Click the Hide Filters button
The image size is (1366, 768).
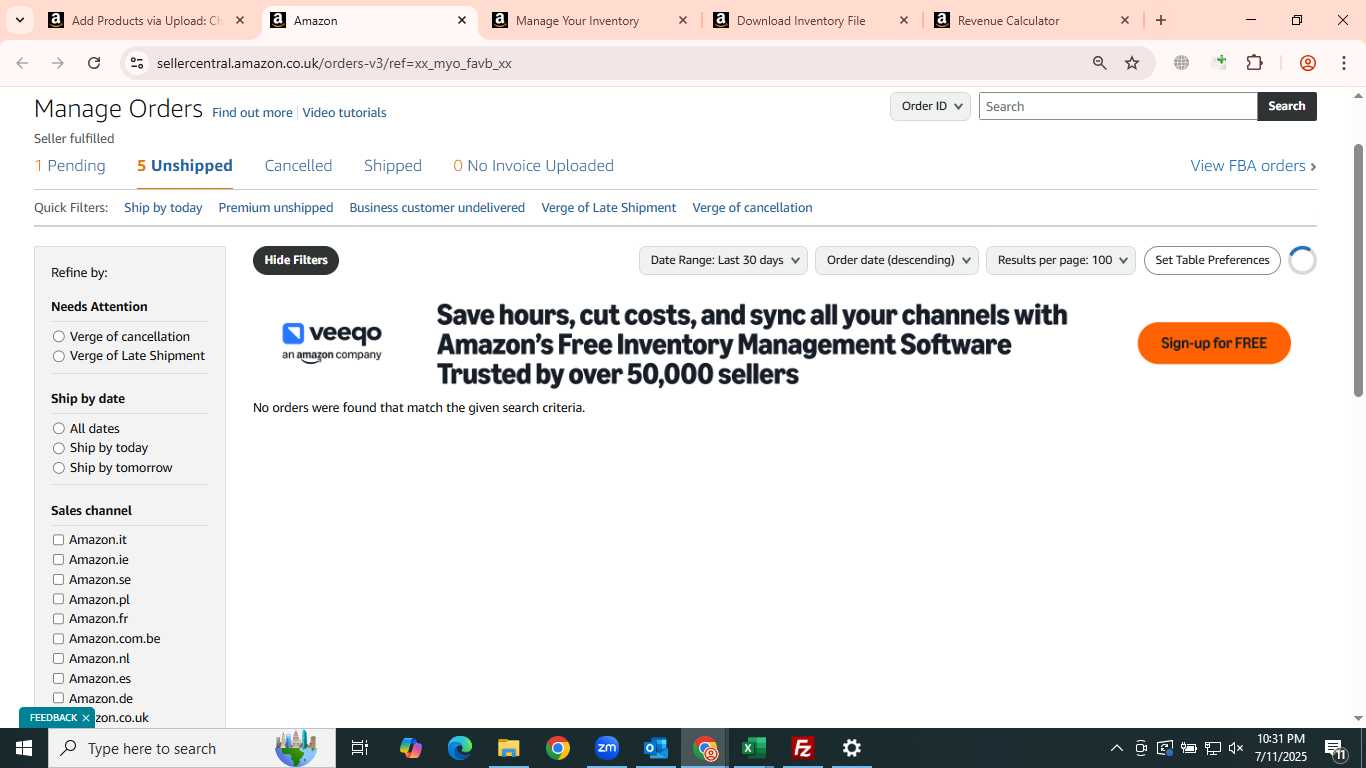296,260
